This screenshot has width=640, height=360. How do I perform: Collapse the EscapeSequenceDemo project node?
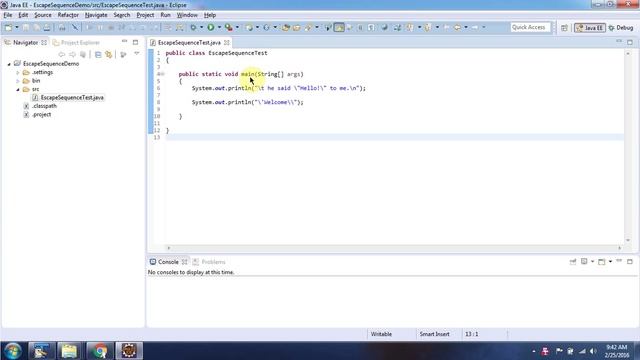(x=9, y=64)
